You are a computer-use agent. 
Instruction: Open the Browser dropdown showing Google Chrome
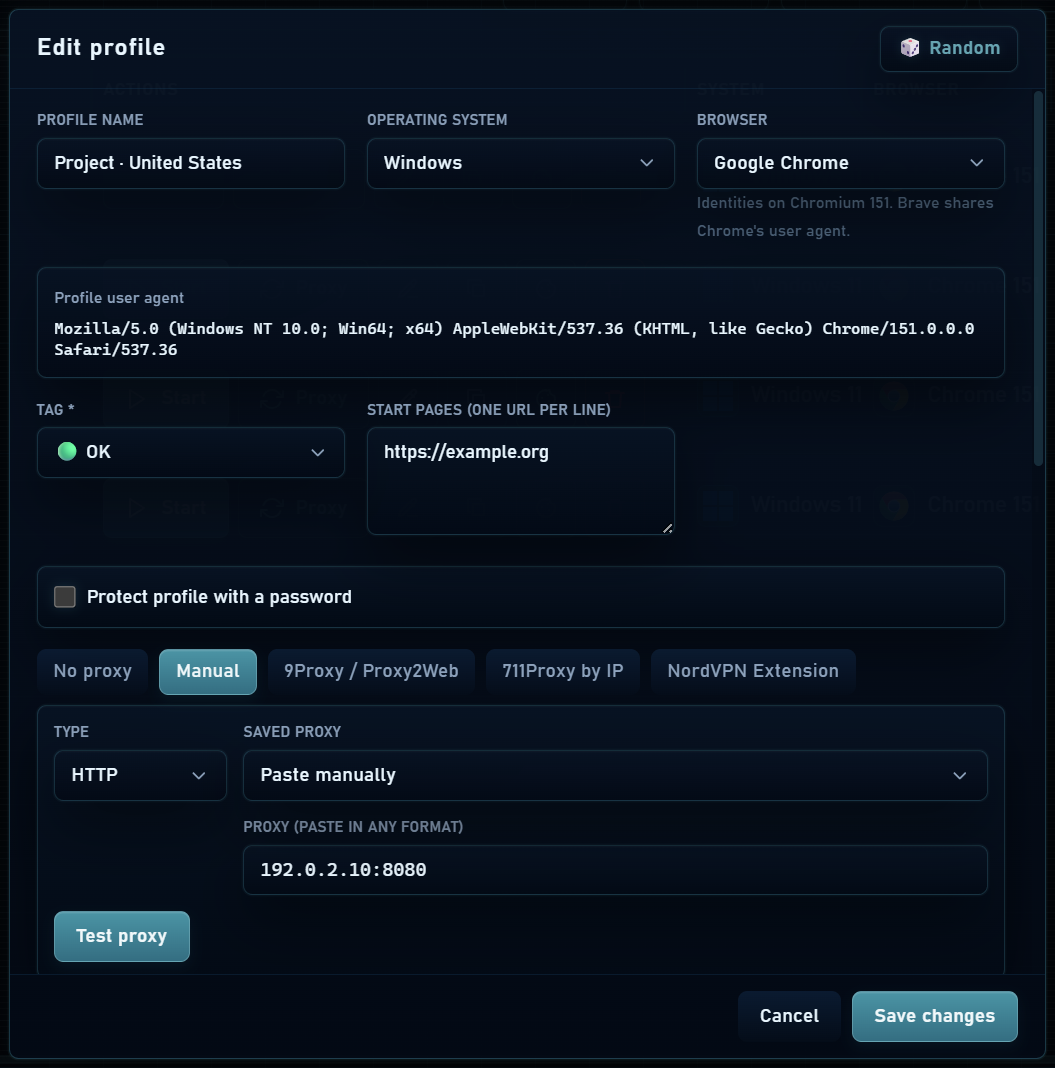[850, 163]
